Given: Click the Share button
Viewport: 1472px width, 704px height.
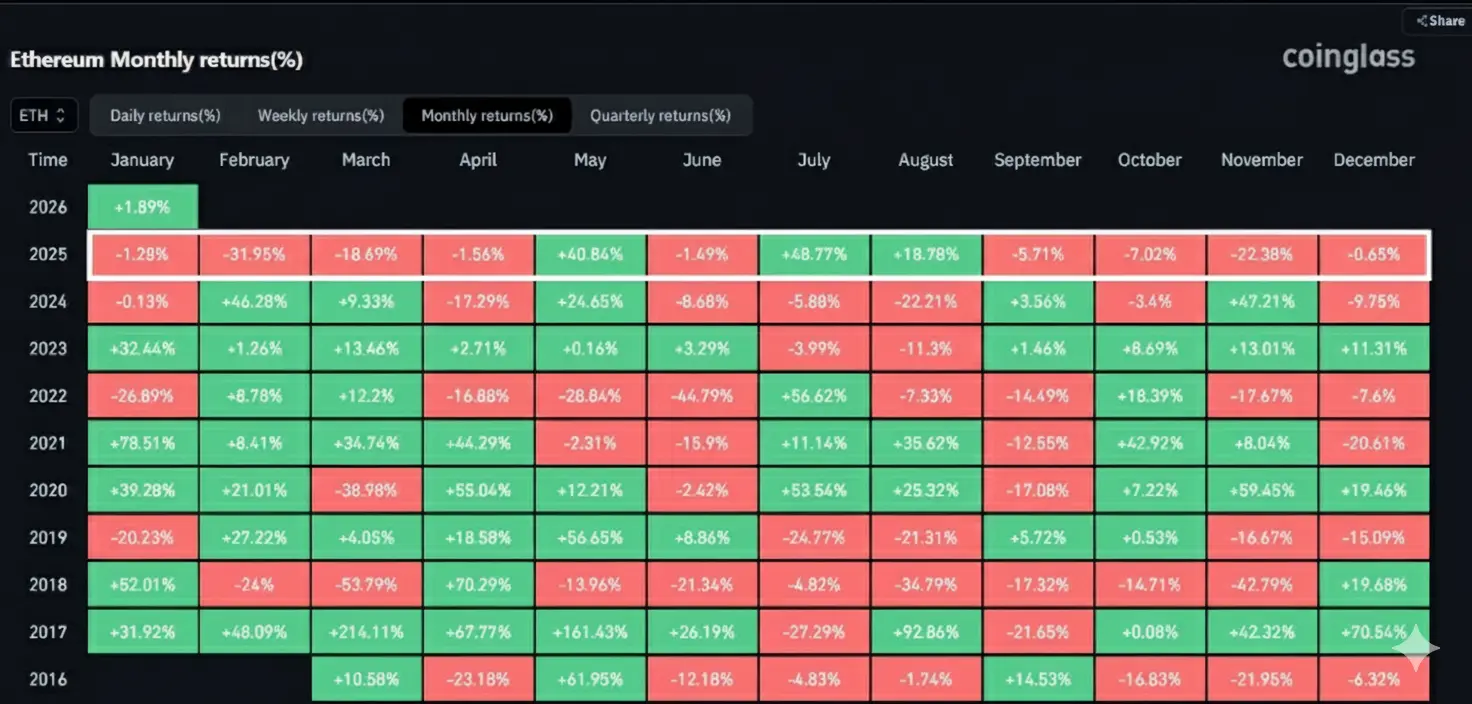Looking at the screenshot, I should click(x=1439, y=21).
